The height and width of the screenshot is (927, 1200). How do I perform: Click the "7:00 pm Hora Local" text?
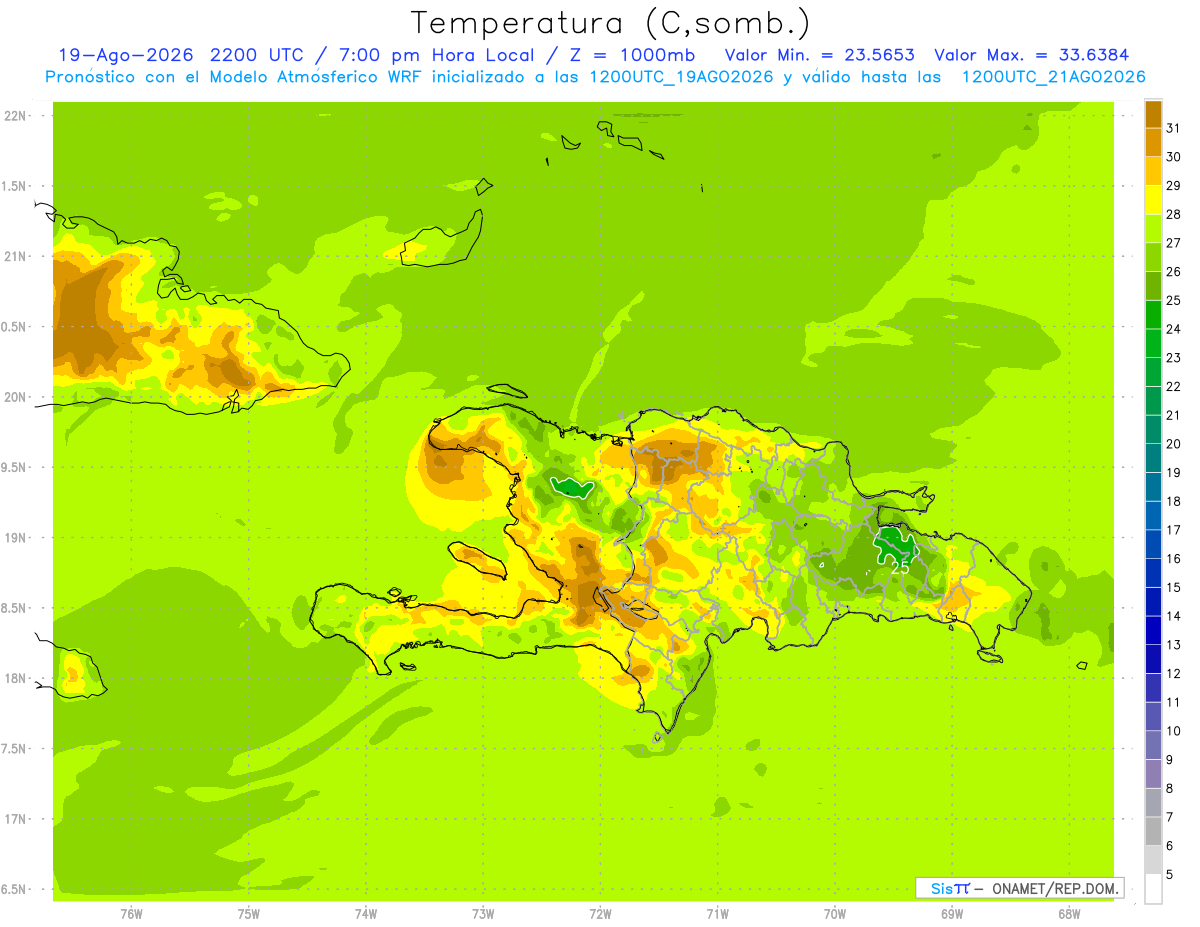pos(436,55)
